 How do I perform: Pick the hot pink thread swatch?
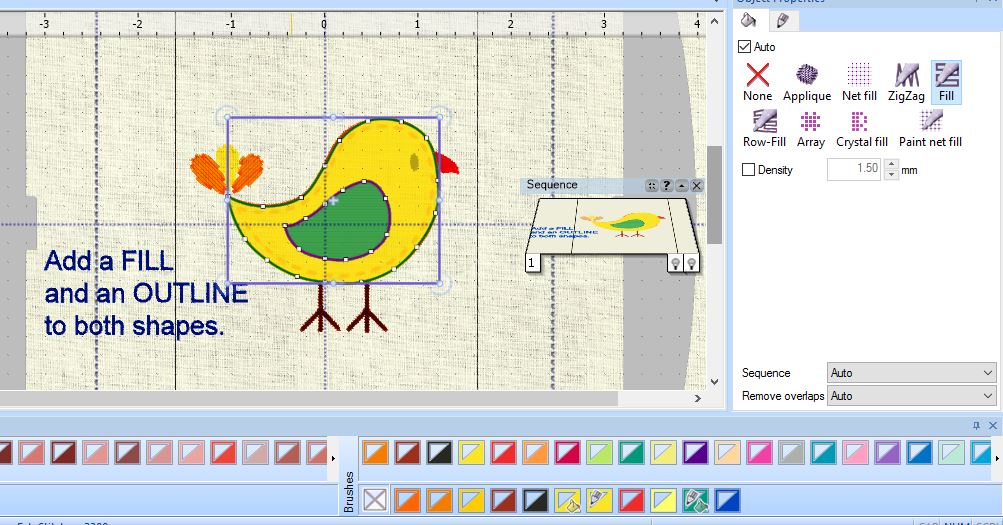point(759,452)
